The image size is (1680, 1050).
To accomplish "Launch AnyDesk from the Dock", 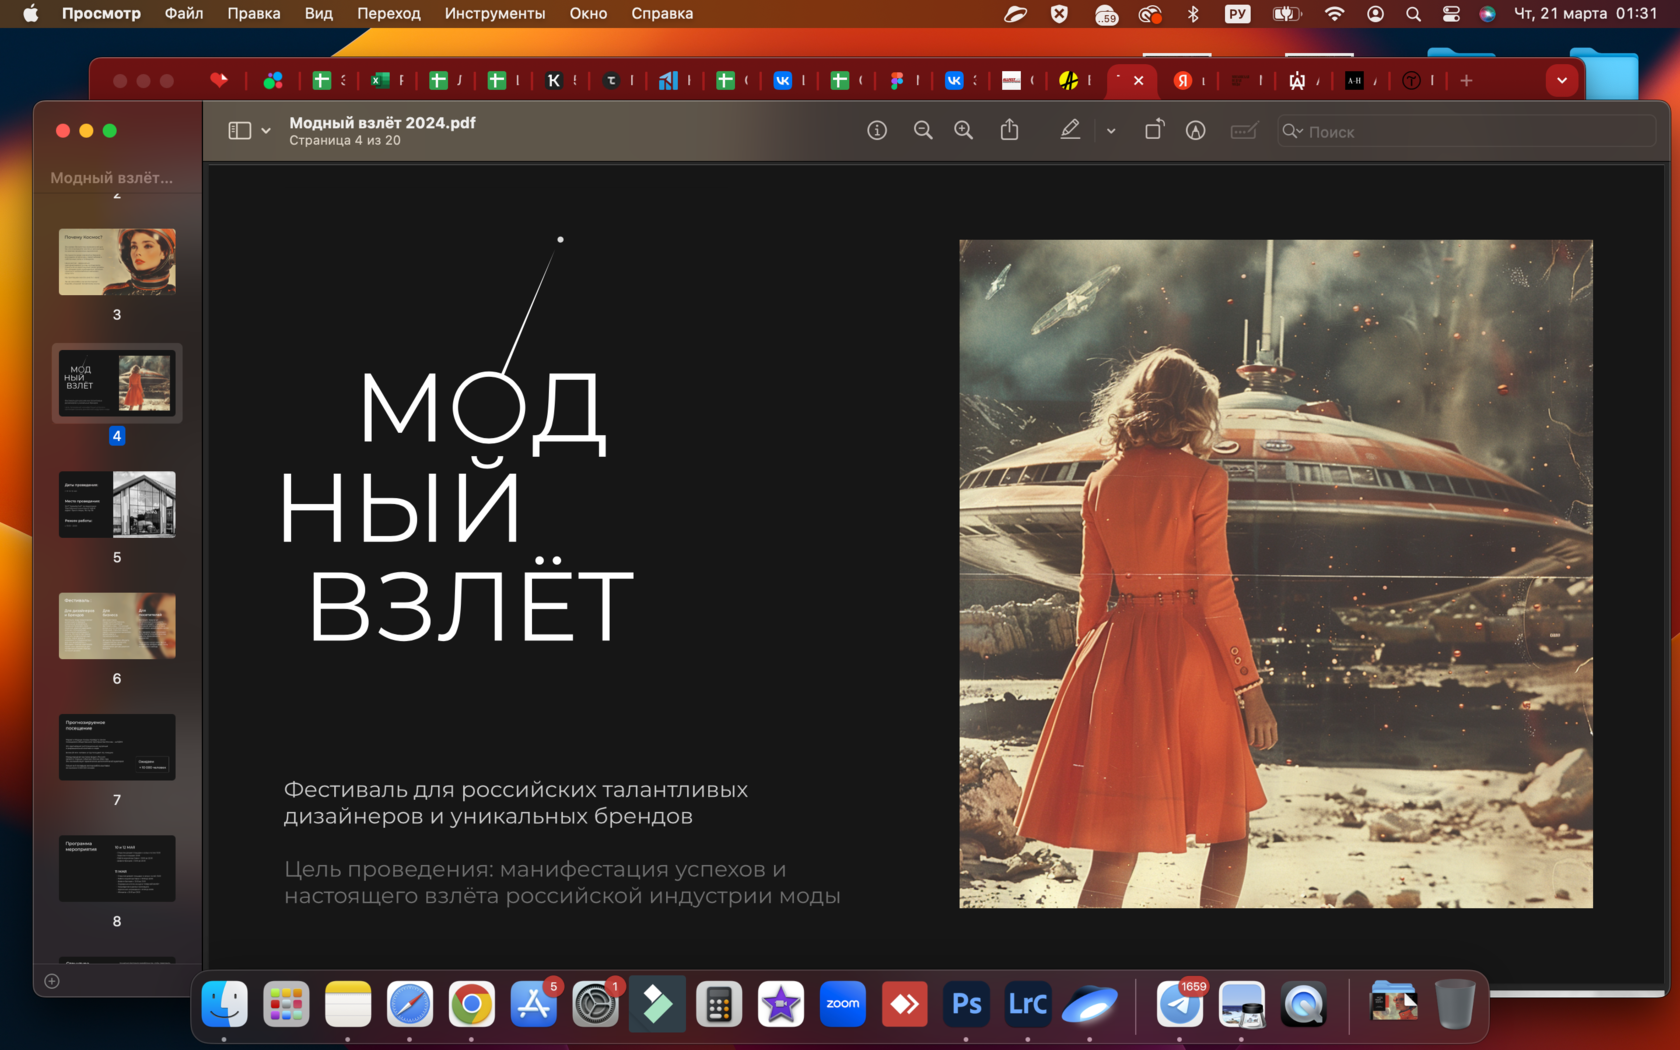I will click(x=905, y=1004).
